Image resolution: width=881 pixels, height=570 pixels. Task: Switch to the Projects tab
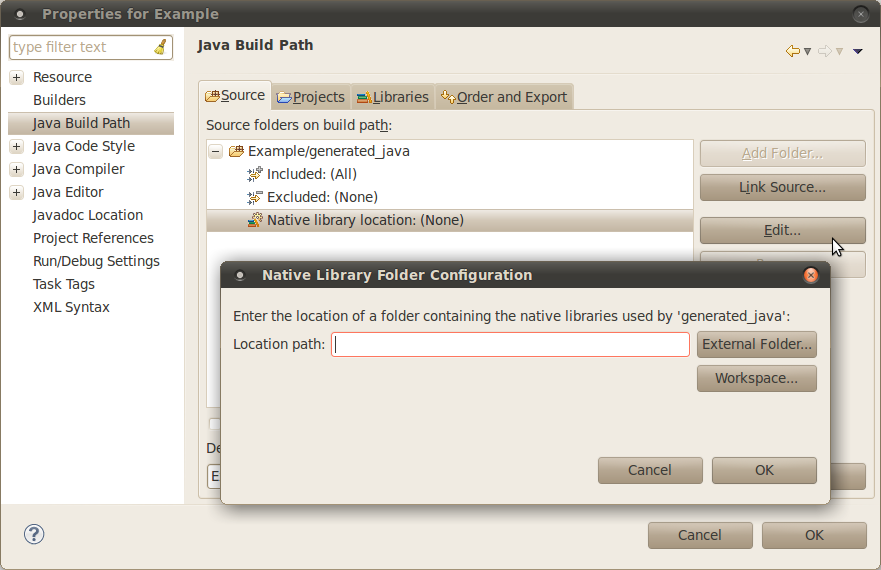[311, 97]
